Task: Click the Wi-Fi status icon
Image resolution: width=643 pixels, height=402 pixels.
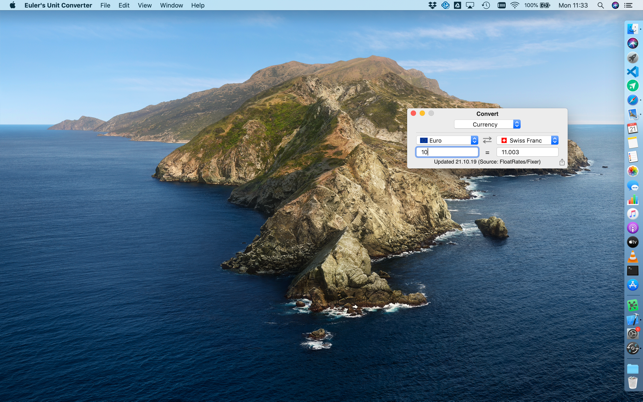Action: [x=514, y=6]
